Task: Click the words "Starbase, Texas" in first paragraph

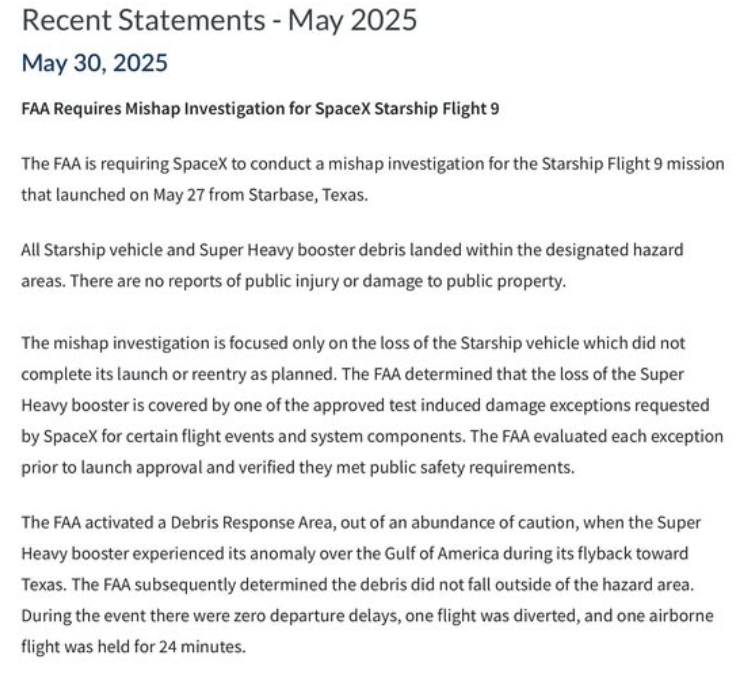Action: 308,195
